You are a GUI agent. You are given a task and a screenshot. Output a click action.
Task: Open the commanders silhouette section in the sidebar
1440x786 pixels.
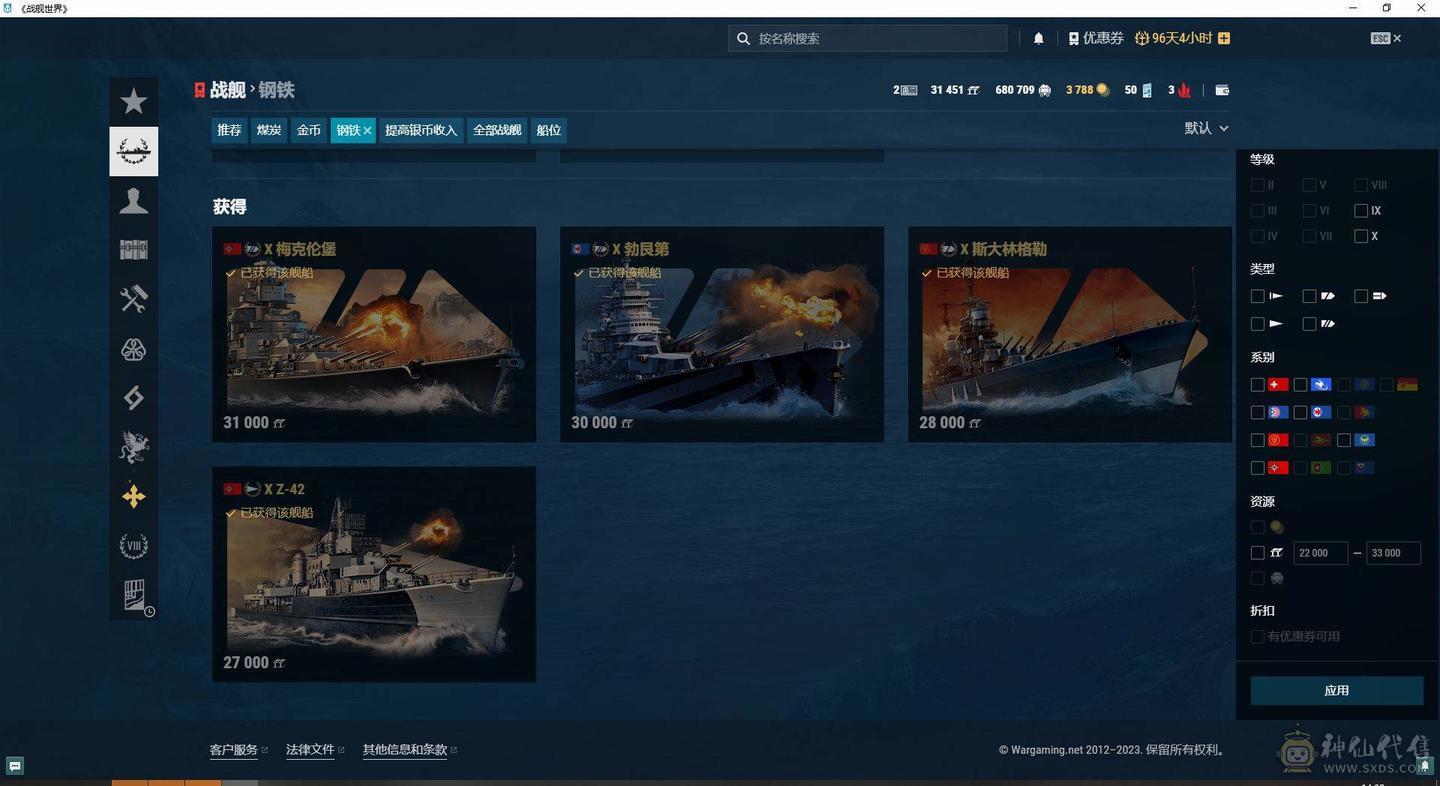134,201
